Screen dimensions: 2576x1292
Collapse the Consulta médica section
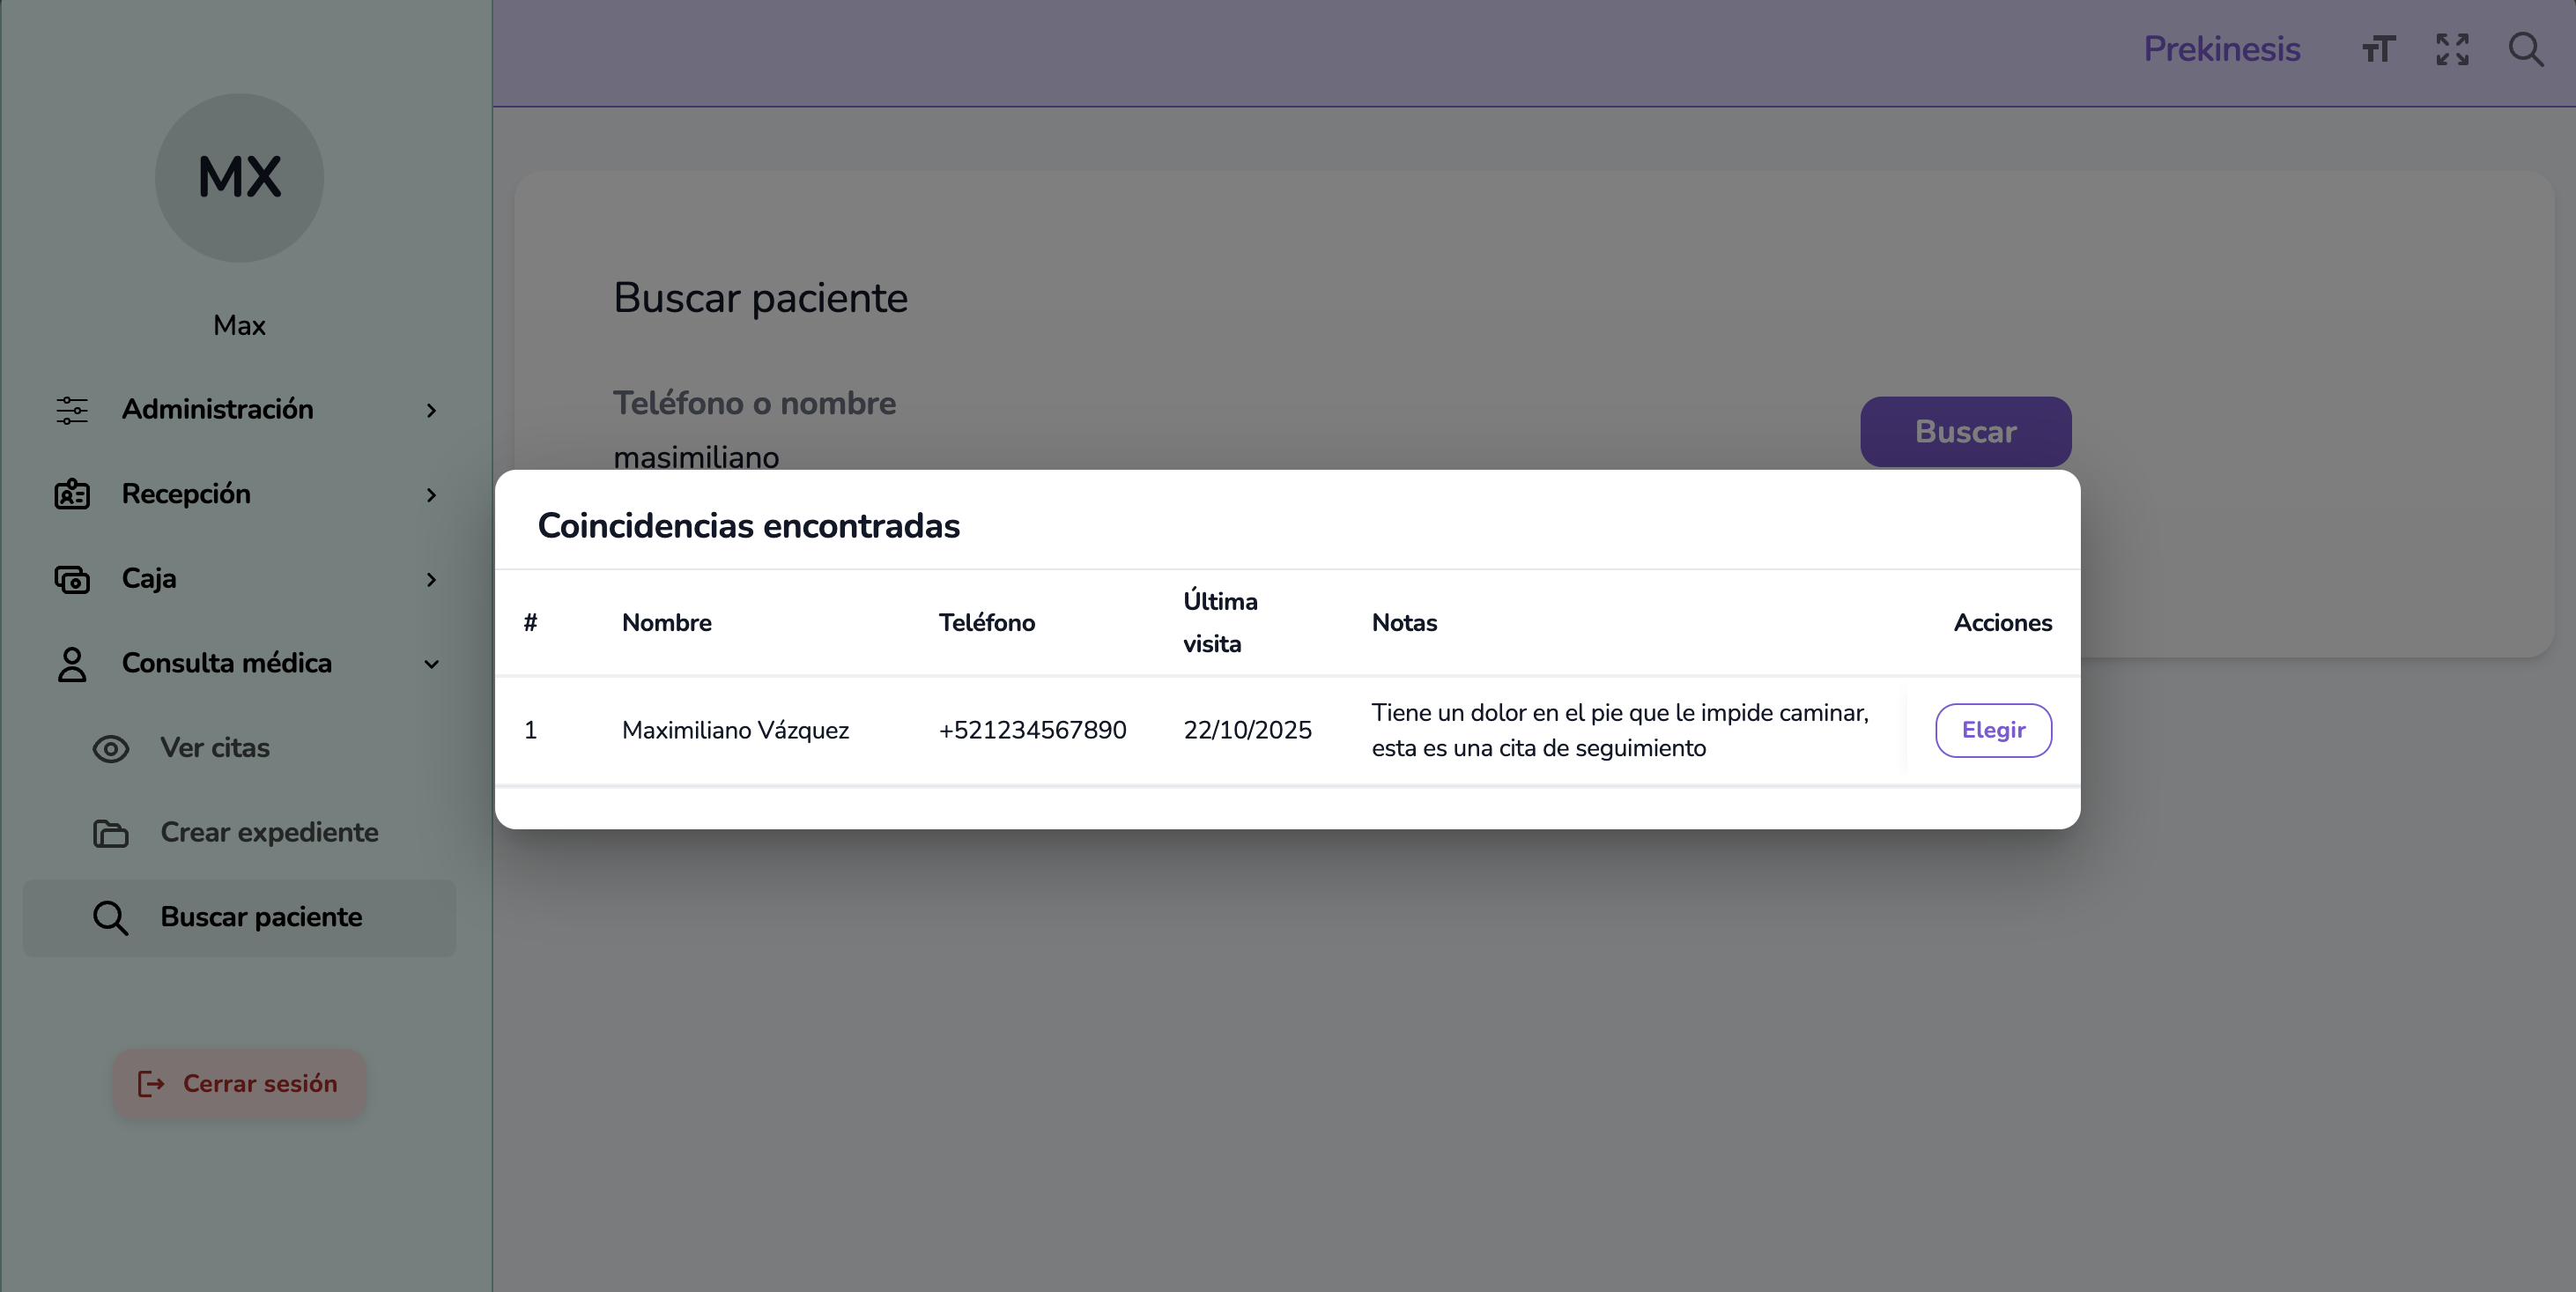431,664
